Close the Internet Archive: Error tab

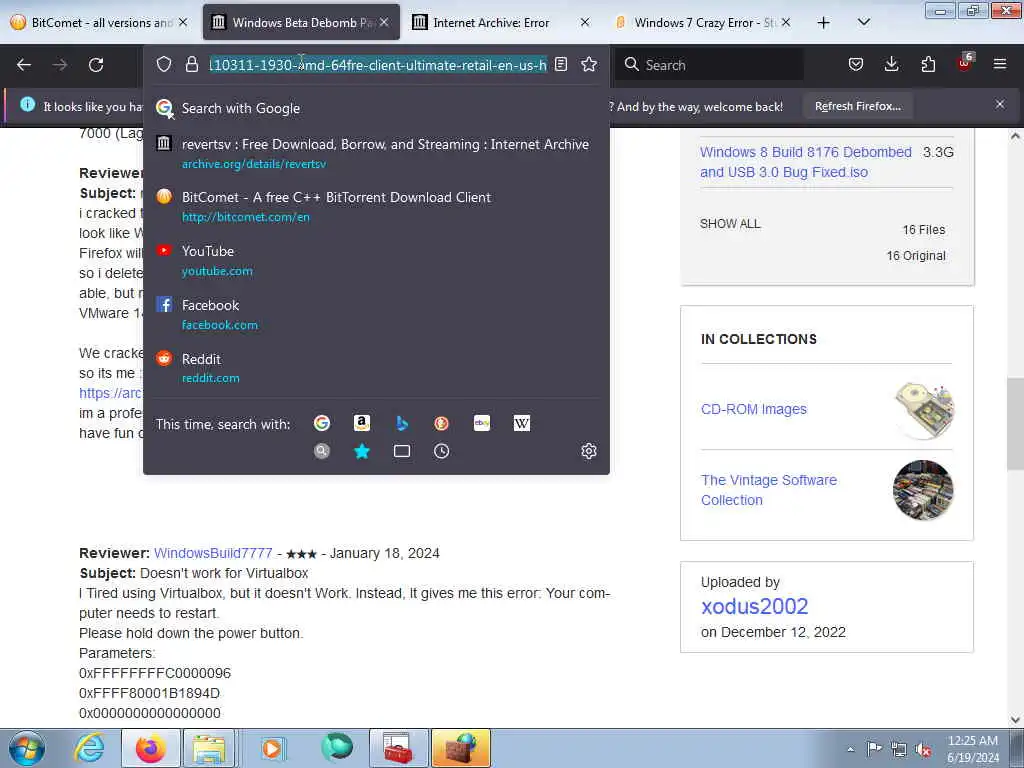tap(585, 22)
